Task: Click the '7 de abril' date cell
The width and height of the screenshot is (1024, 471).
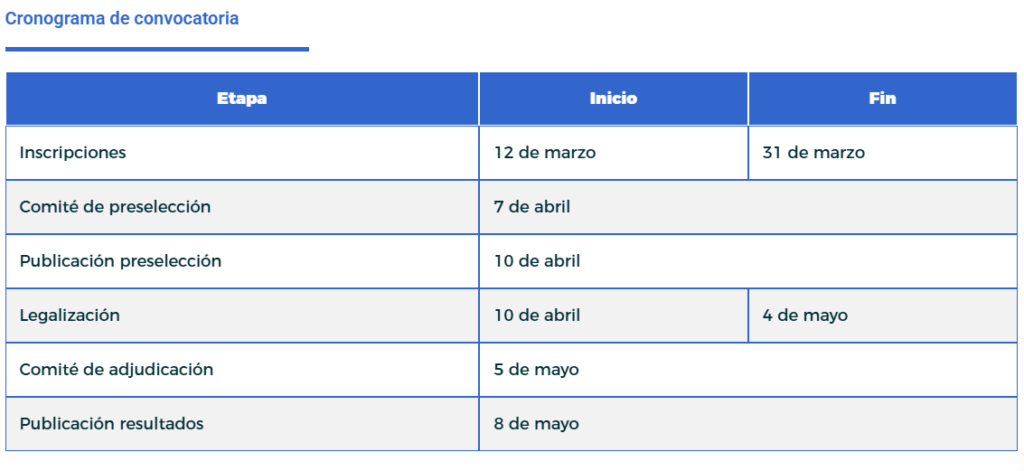Action: click(x=532, y=207)
